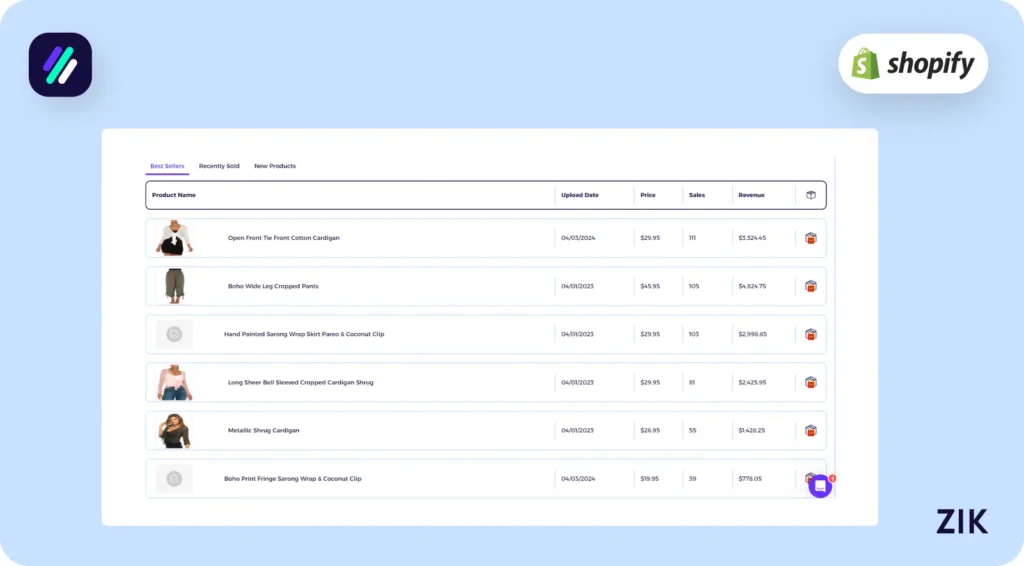
Task: Click sales count 111
Action: 692,238
